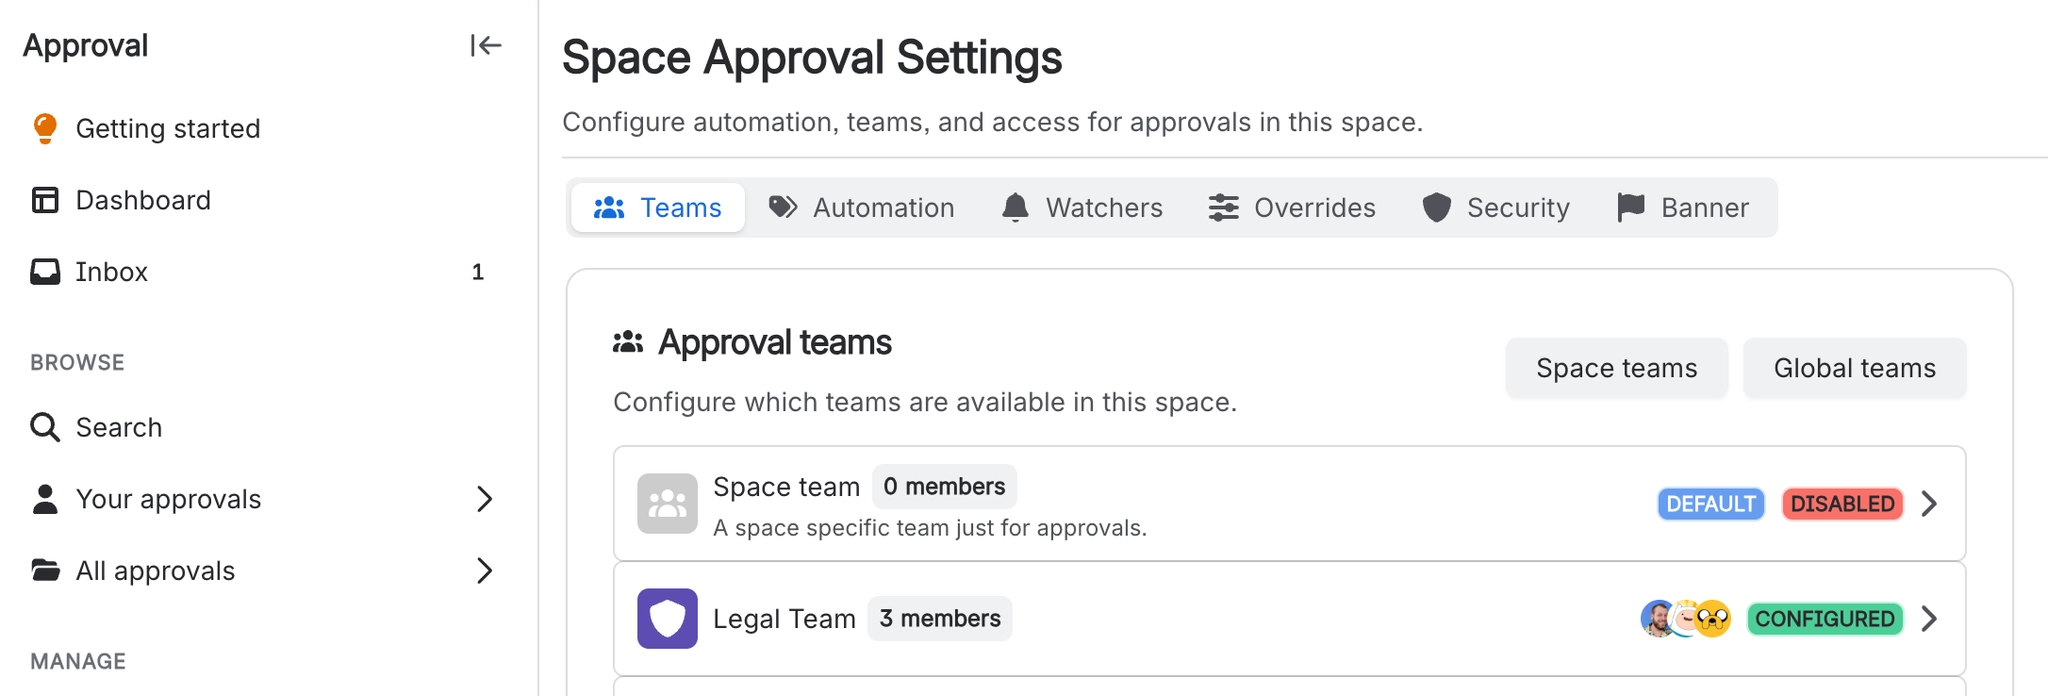Collapse the Approval sidebar
2048x696 pixels.
pos(486,45)
